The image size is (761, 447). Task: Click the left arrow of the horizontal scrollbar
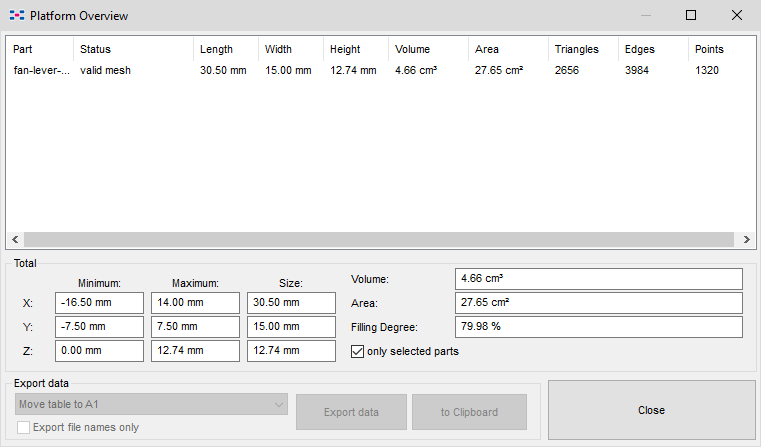coord(15,239)
